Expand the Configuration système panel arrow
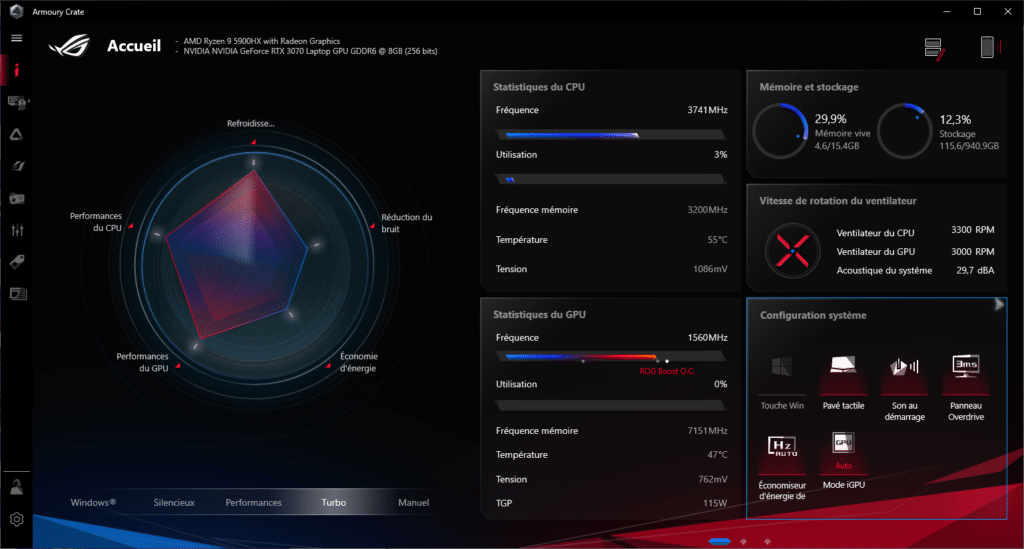Image resolution: width=1024 pixels, height=549 pixels. click(x=999, y=305)
